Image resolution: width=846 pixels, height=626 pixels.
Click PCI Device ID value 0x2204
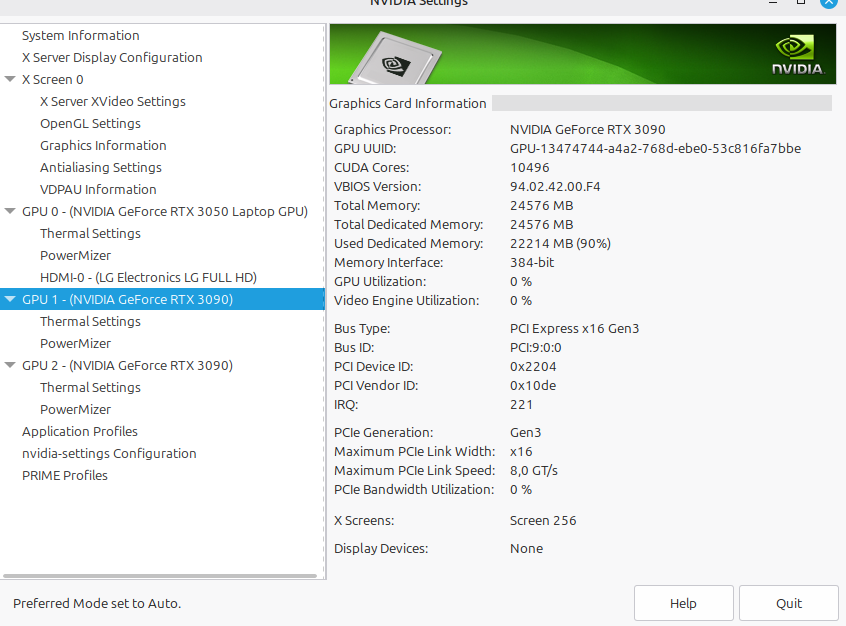click(533, 367)
